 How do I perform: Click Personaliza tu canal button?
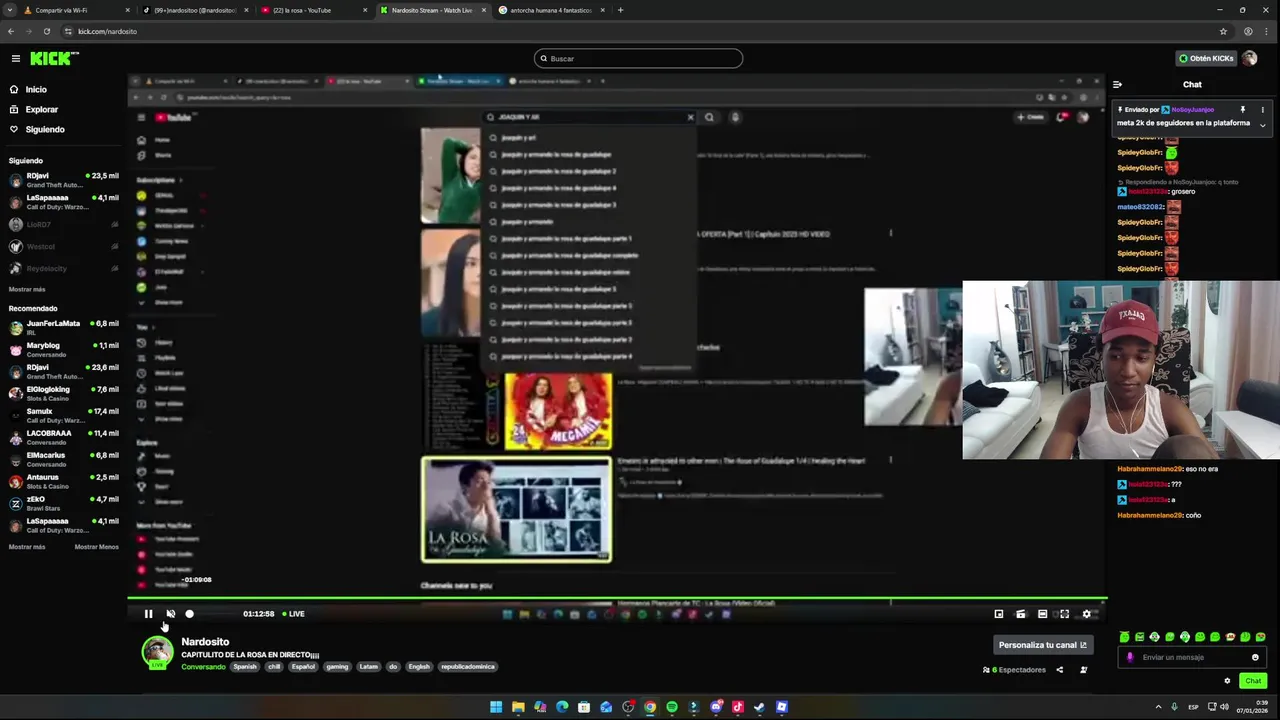click(1043, 645)
